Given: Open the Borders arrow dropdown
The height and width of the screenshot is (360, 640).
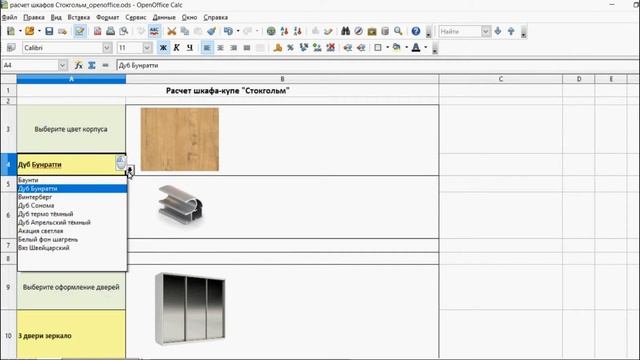Looking at the screenshot, I should (387, 48).
